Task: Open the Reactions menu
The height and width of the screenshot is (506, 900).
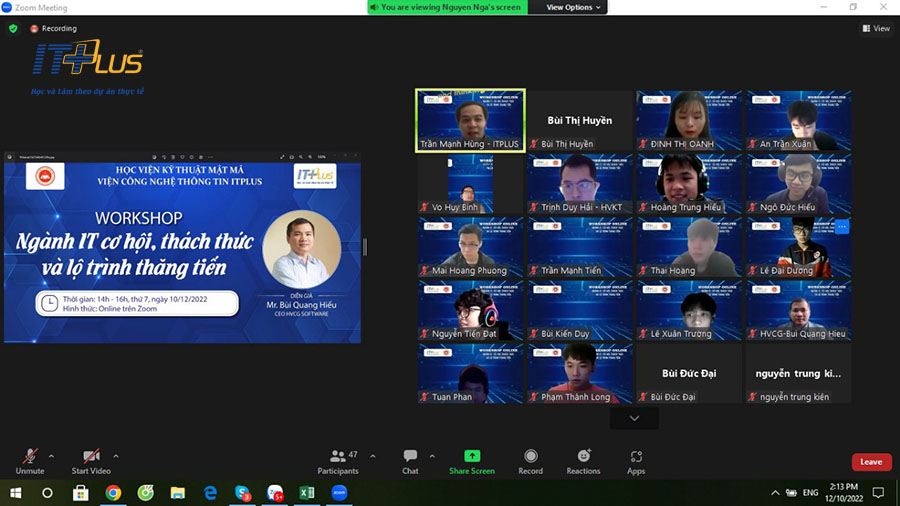Action: [583, 458]
